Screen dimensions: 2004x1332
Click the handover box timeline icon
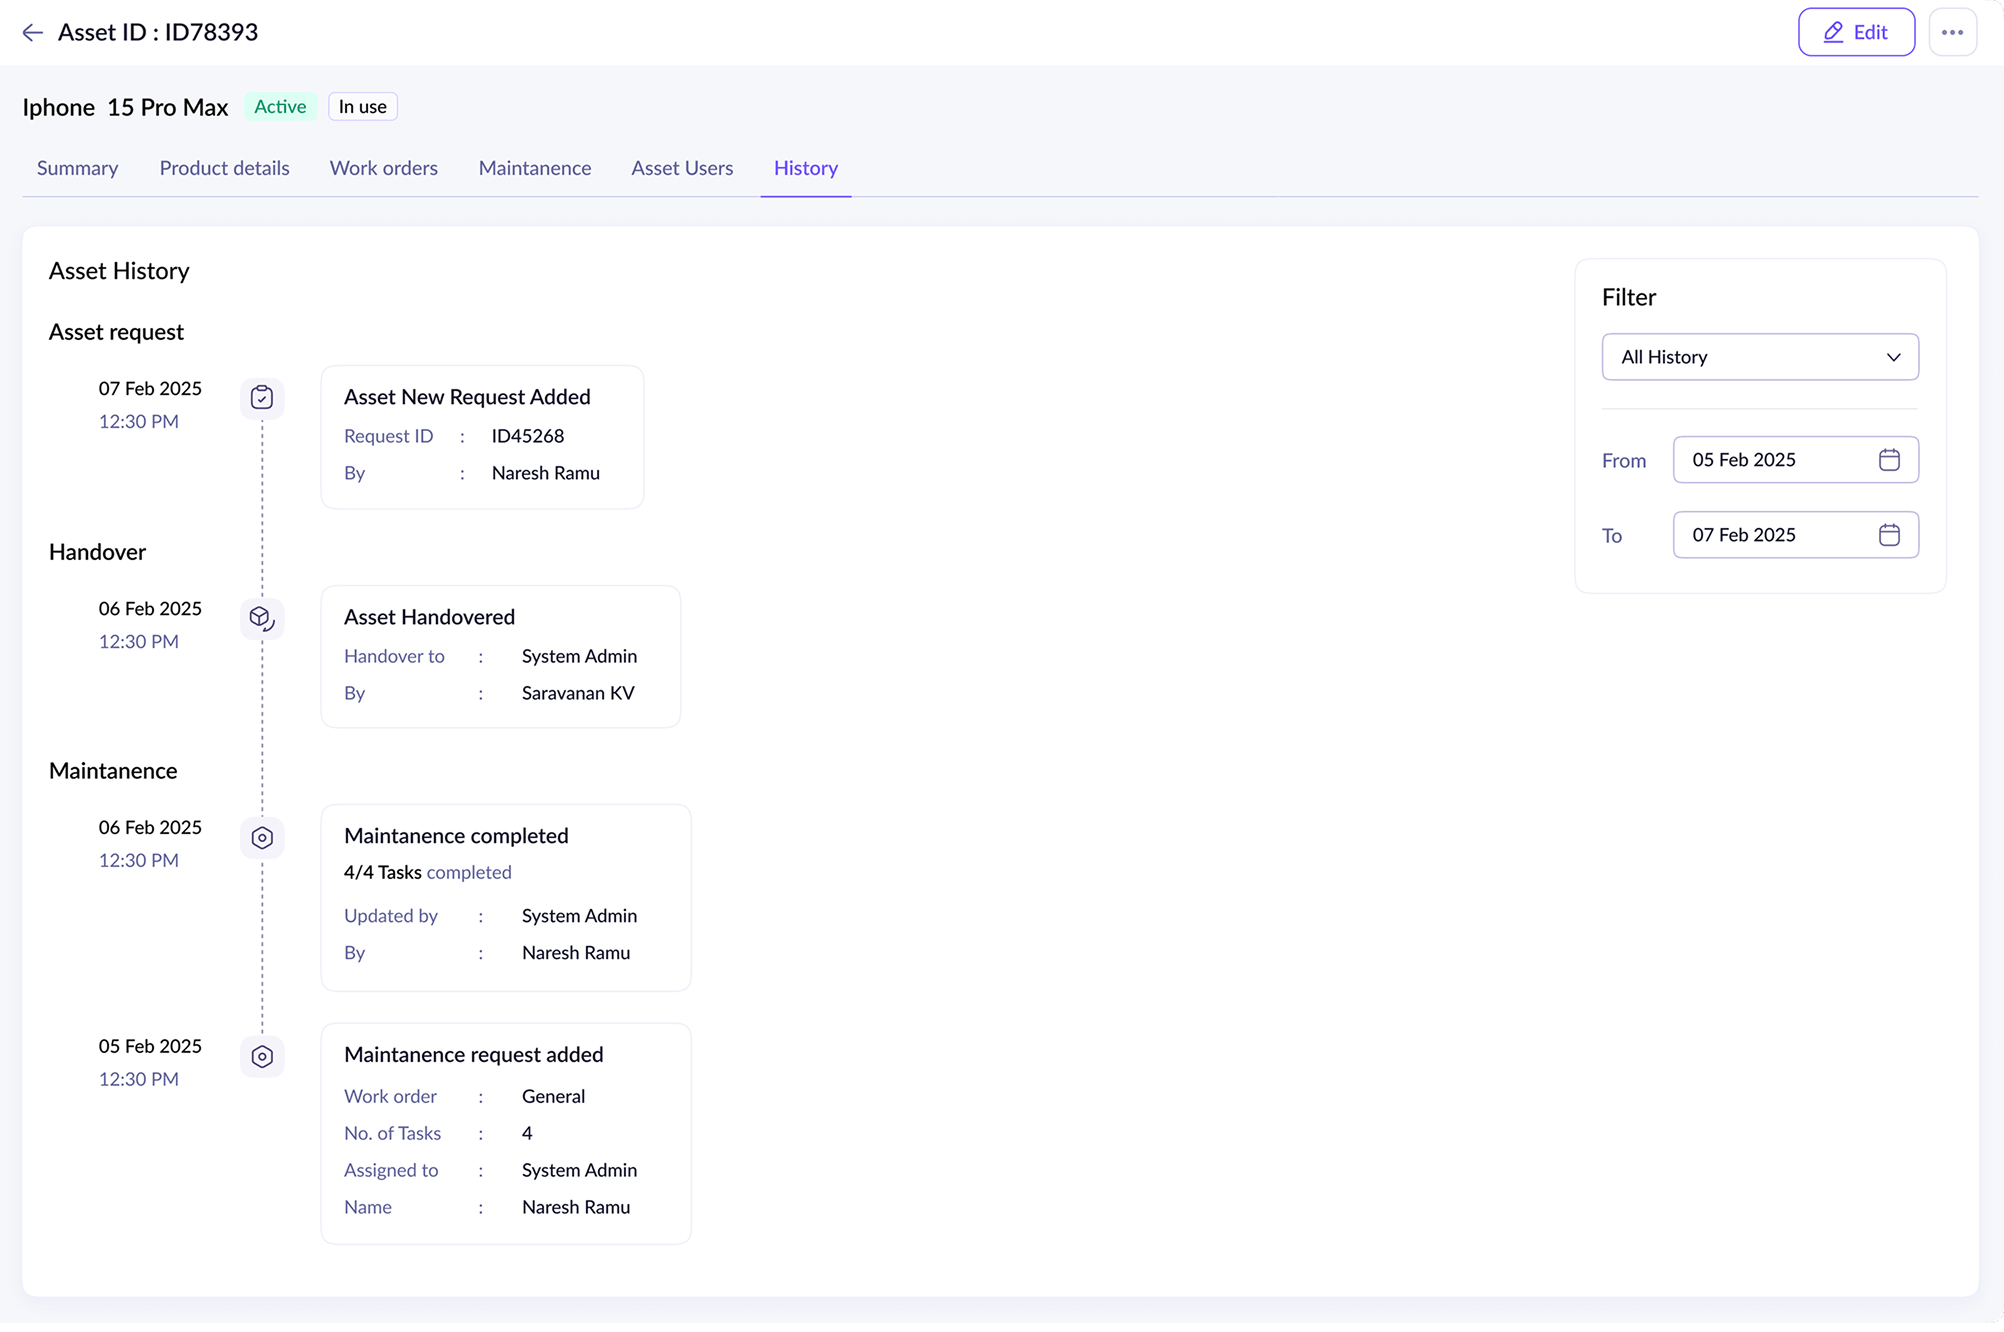(x=262, y=618)
